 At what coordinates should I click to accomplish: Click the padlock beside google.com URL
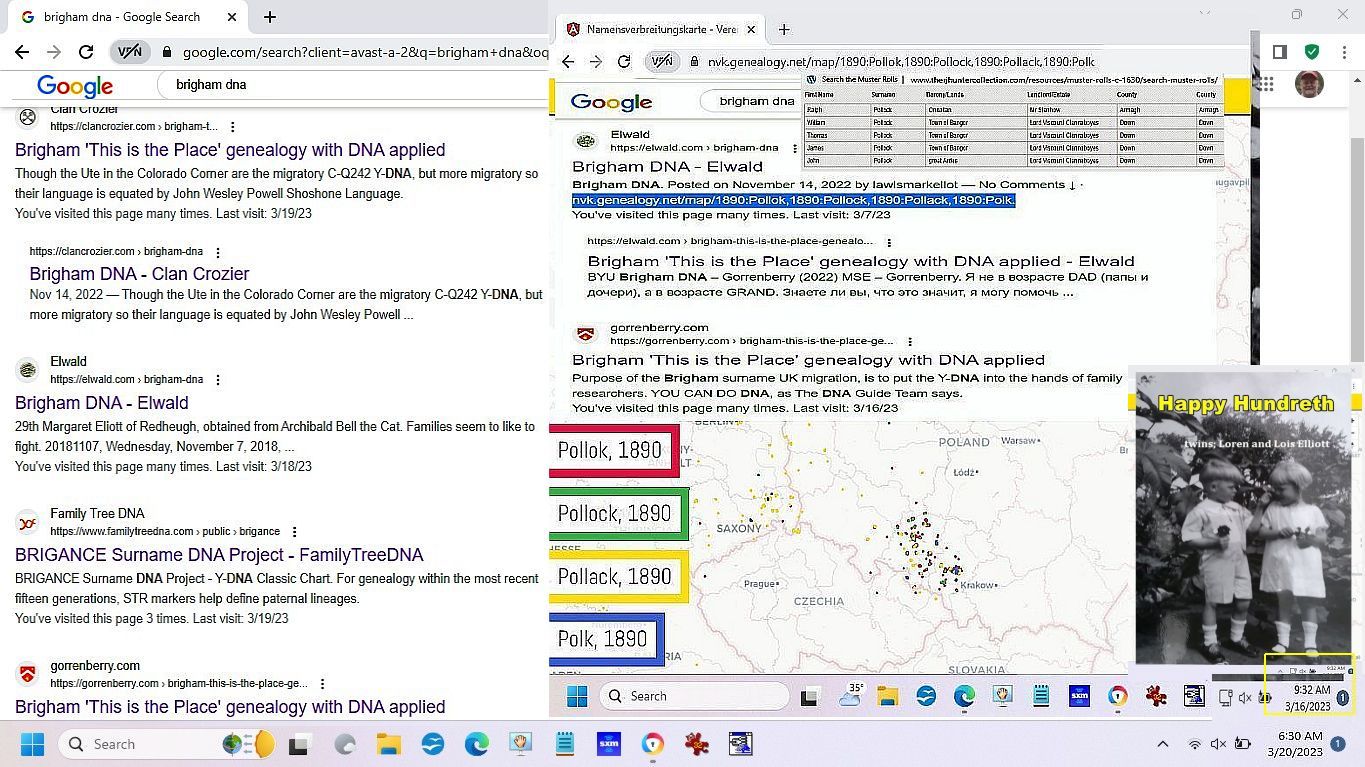[167, 52]
